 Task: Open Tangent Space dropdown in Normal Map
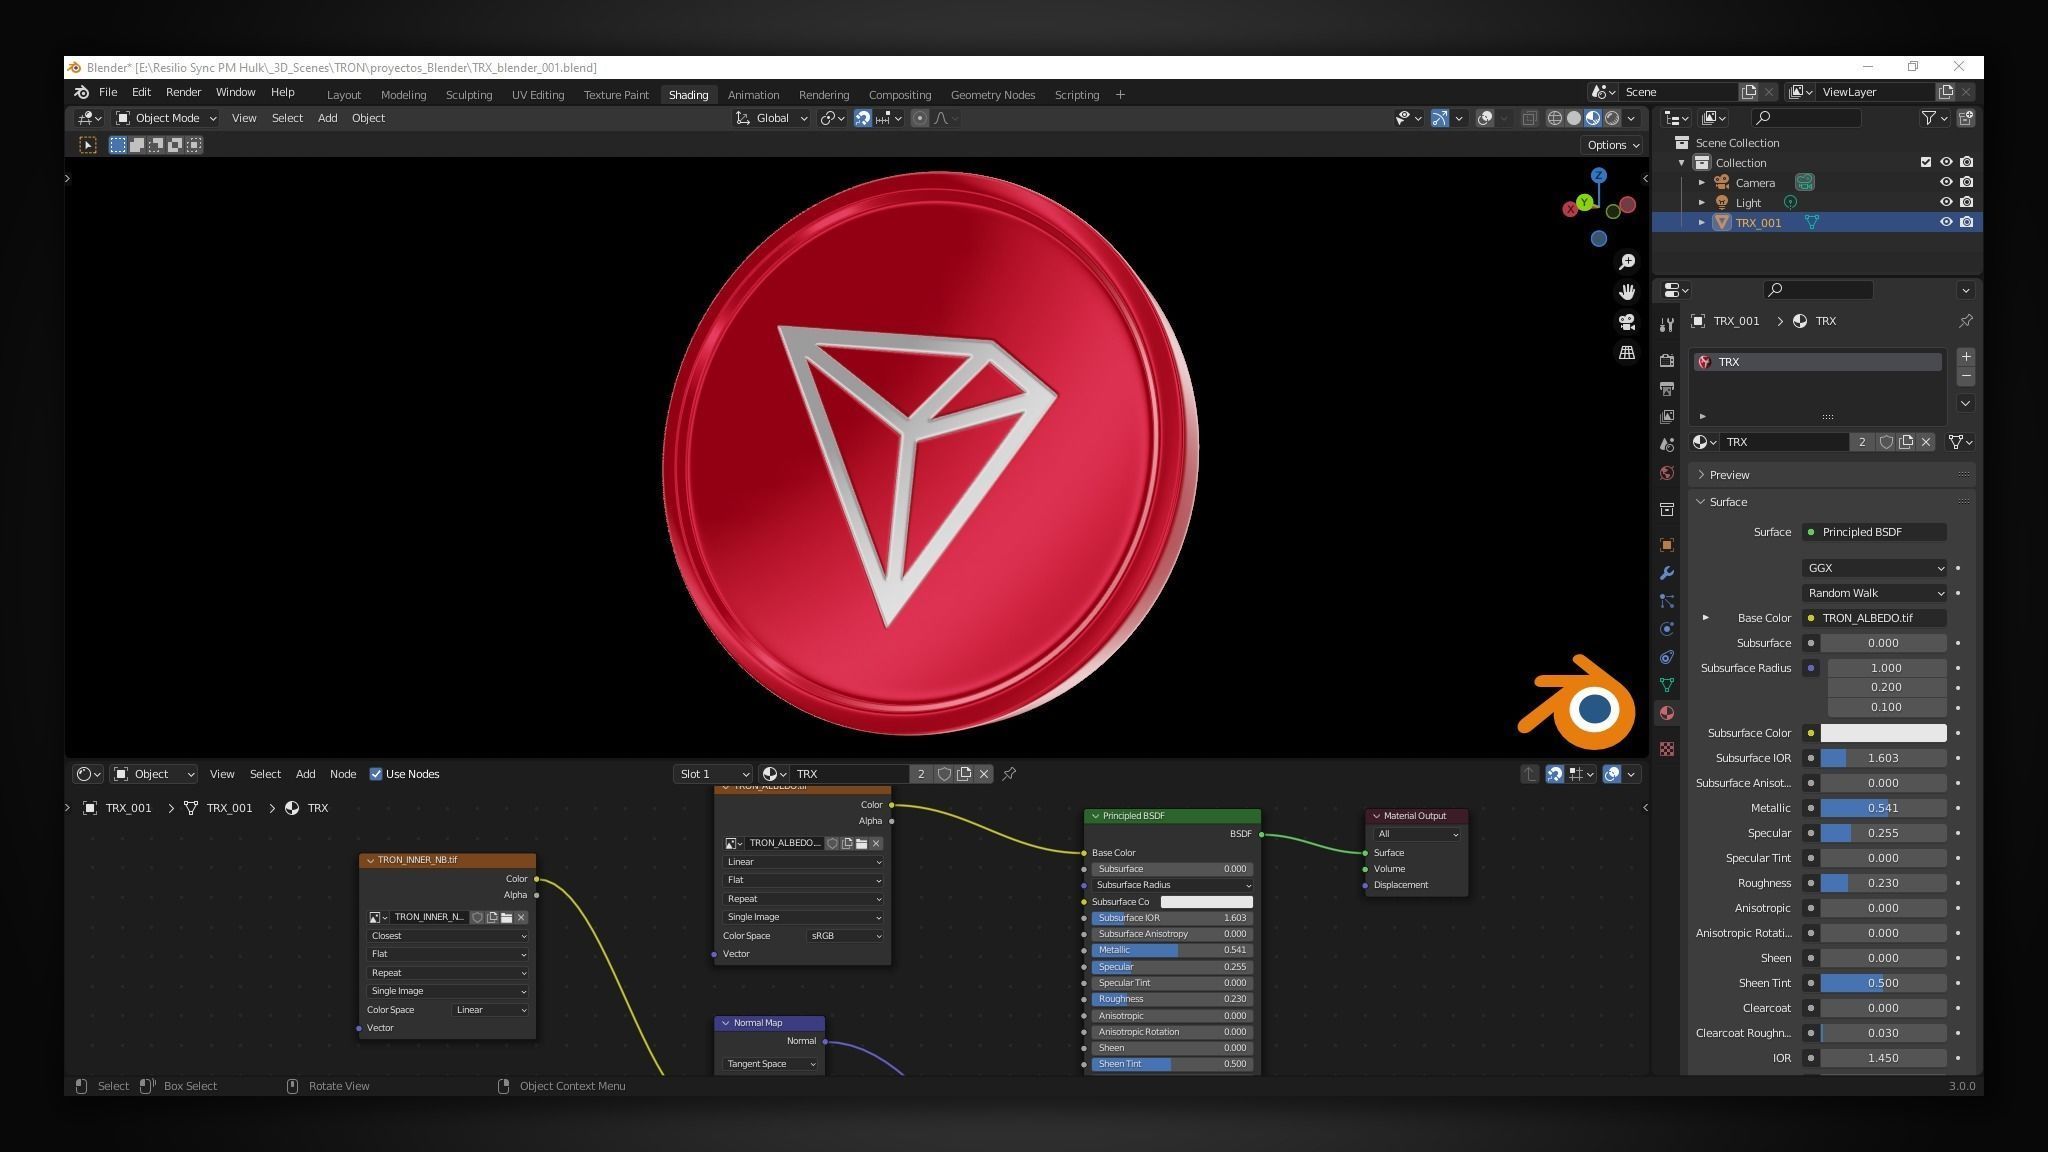[770, 1064]
